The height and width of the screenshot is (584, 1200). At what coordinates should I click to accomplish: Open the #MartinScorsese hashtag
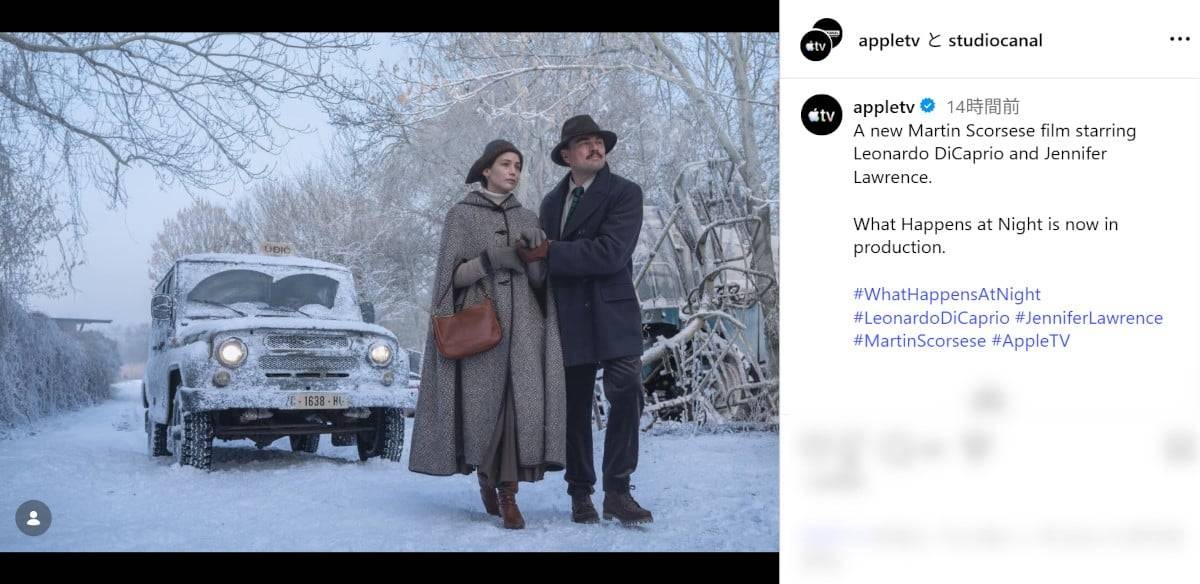coord(919,341)
